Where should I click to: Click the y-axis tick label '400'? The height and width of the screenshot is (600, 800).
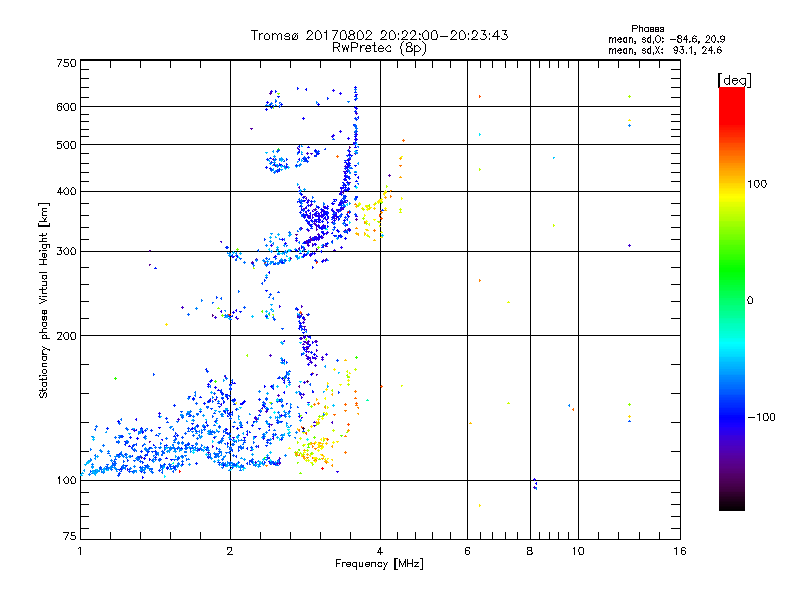pos(66,191)
